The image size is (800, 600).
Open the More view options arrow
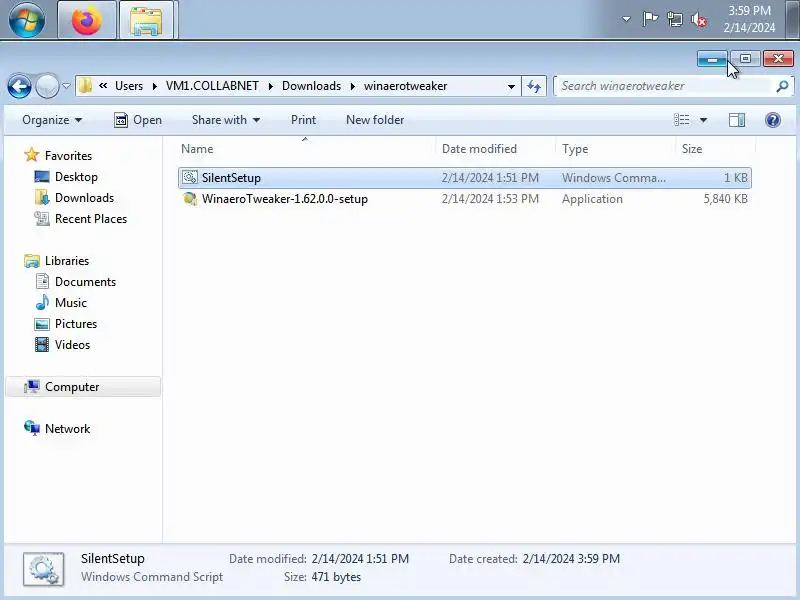click(703, 120)
